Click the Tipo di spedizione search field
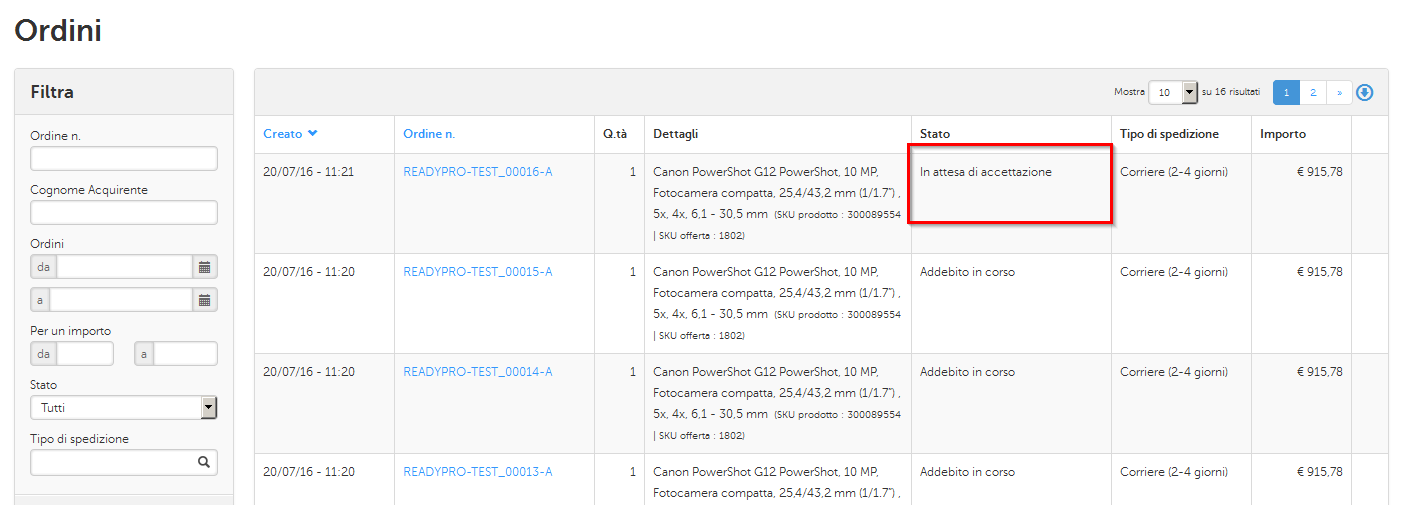This screenshot has height=505, width=1403. 112,462
